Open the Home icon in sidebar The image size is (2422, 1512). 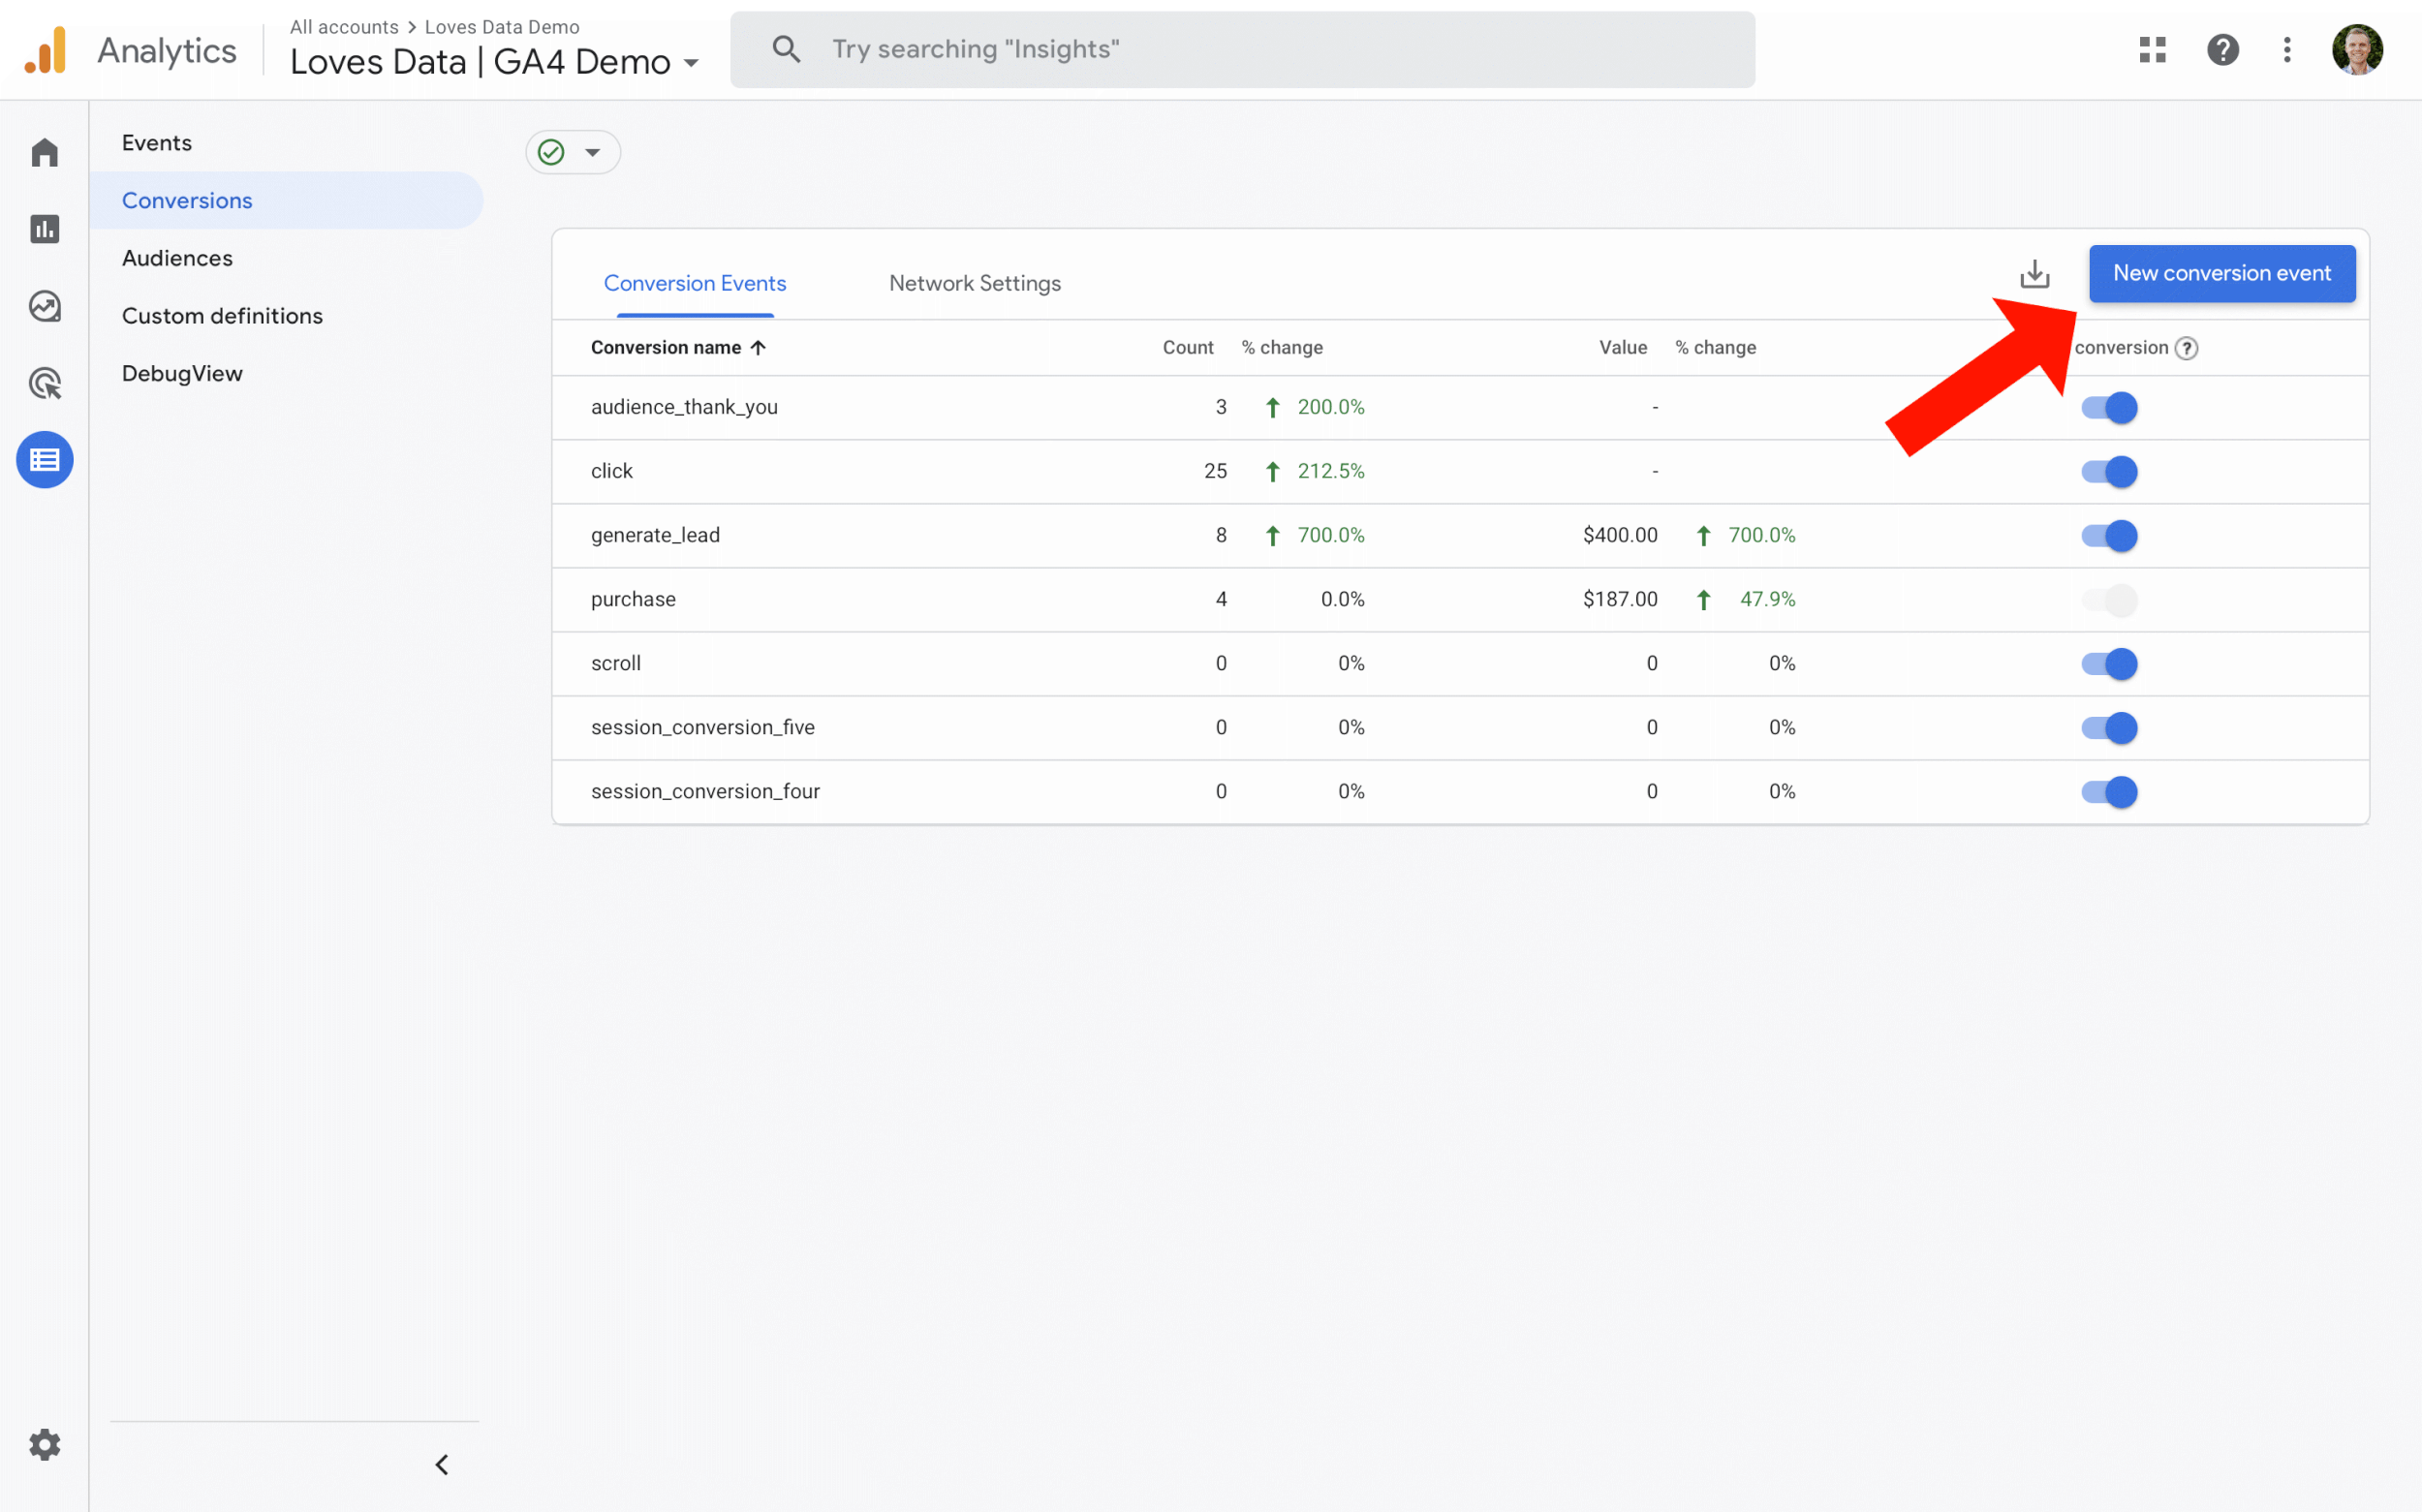(x=44, y=152)
